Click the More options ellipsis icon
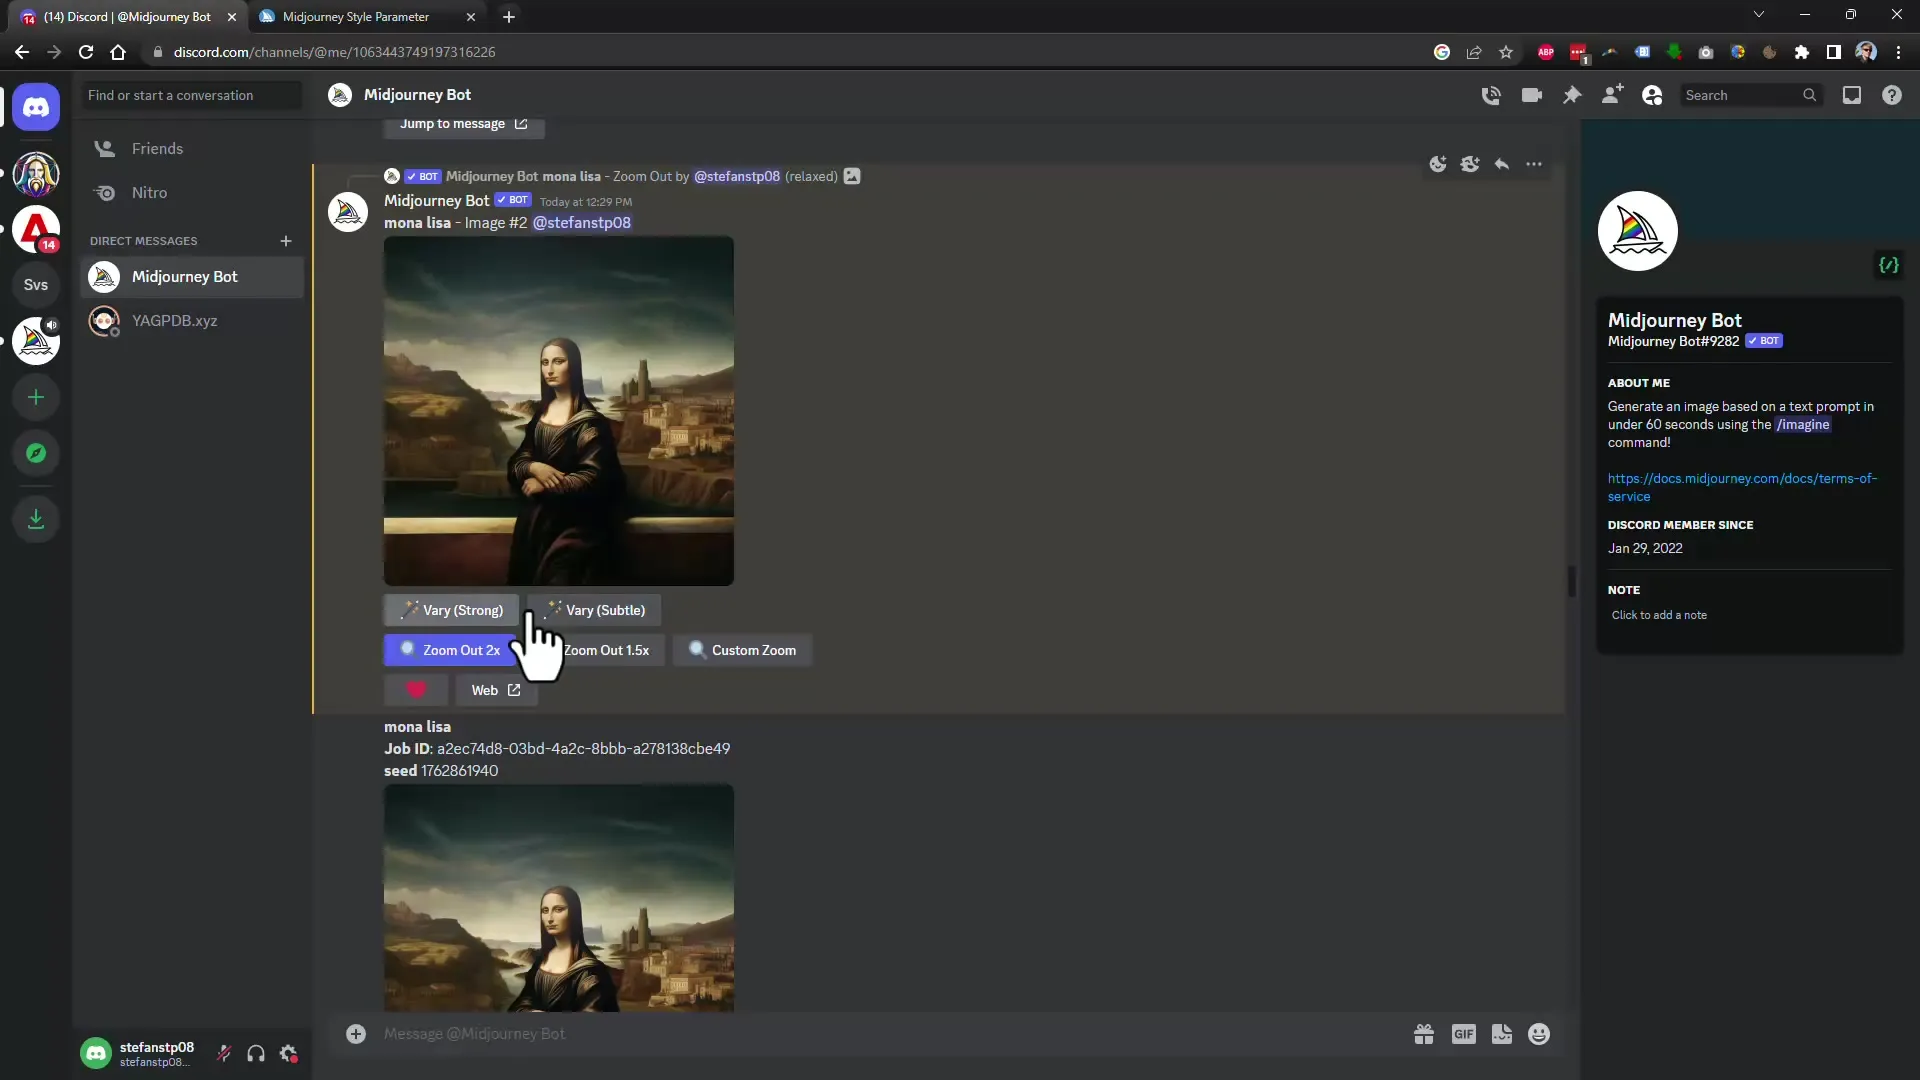Screen dimensions: 1920x1080 [x=1534, y=164]
